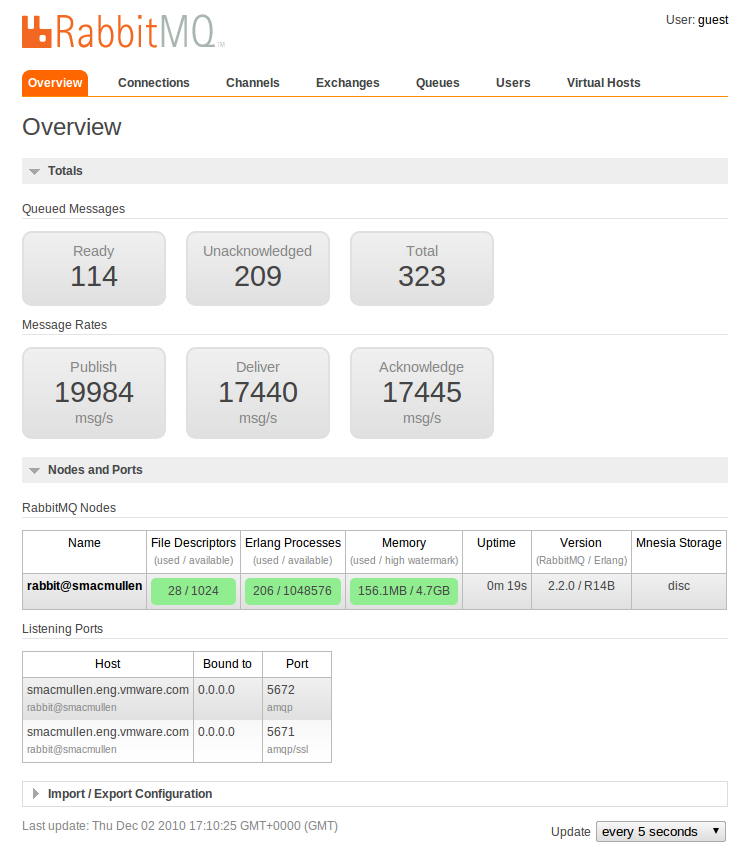Click the 28 / 1024 file descriptors bar
Image resolution: width=750 pixels, height=850 pixels.
point(193,591)
